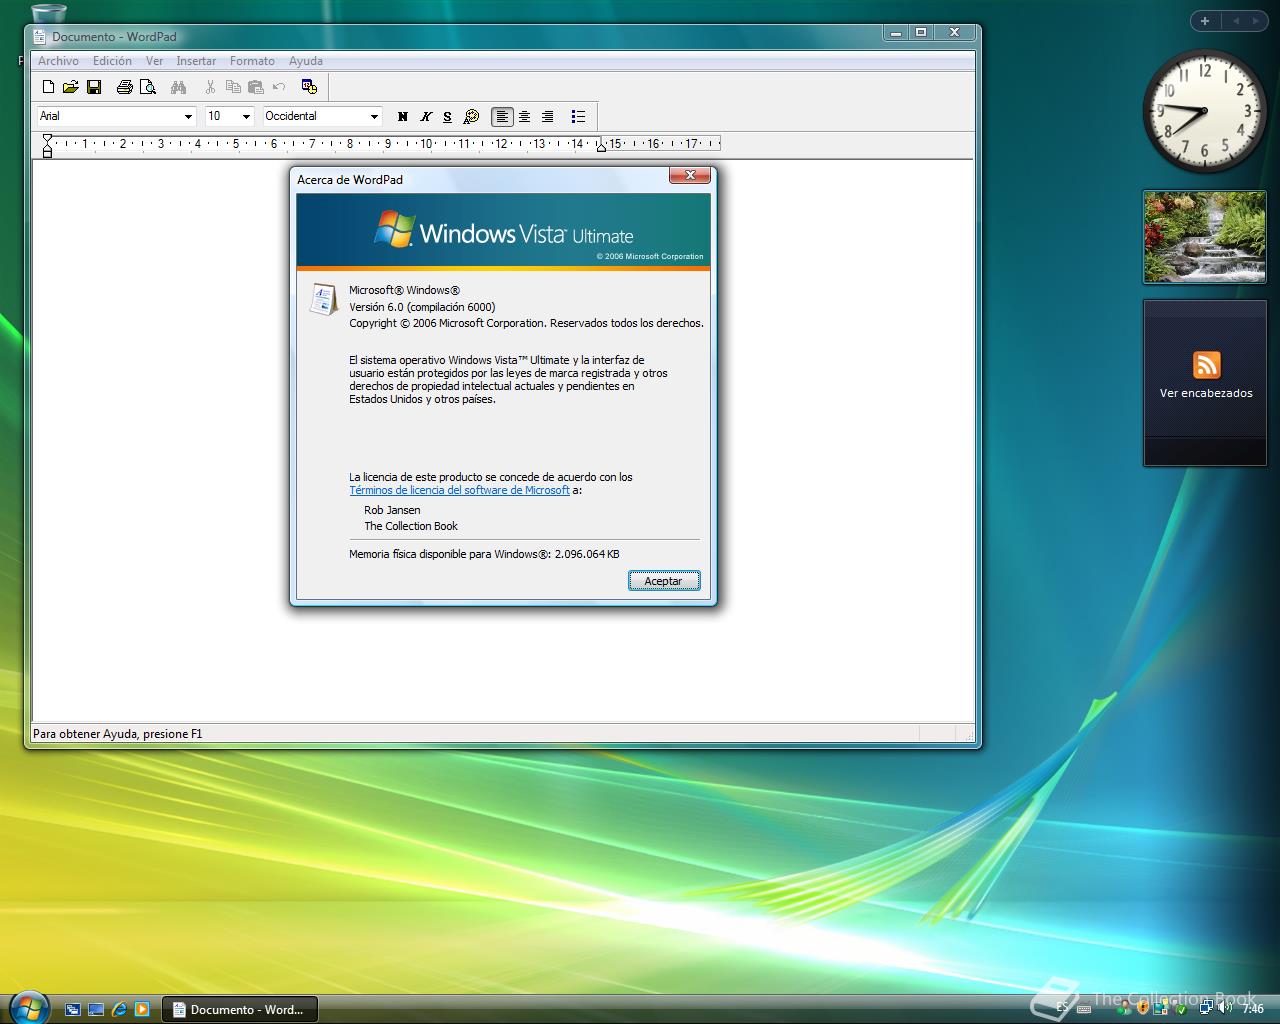Image resolution: width=1280 pixels, height=1024 pixels.
Task: Expand the Occidental script dropdown
Action: coord(374,117)
